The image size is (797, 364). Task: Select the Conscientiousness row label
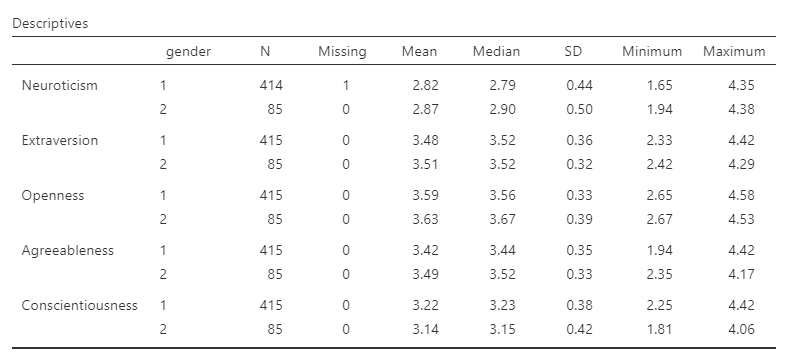coord(79,306)
